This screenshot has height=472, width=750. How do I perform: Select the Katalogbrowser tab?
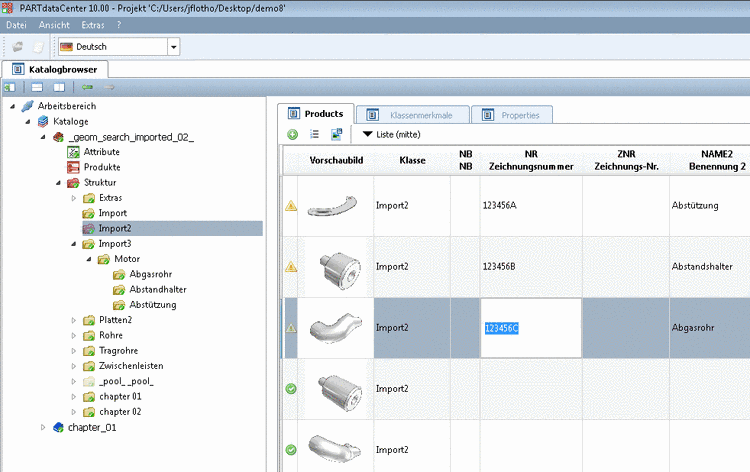55,69
